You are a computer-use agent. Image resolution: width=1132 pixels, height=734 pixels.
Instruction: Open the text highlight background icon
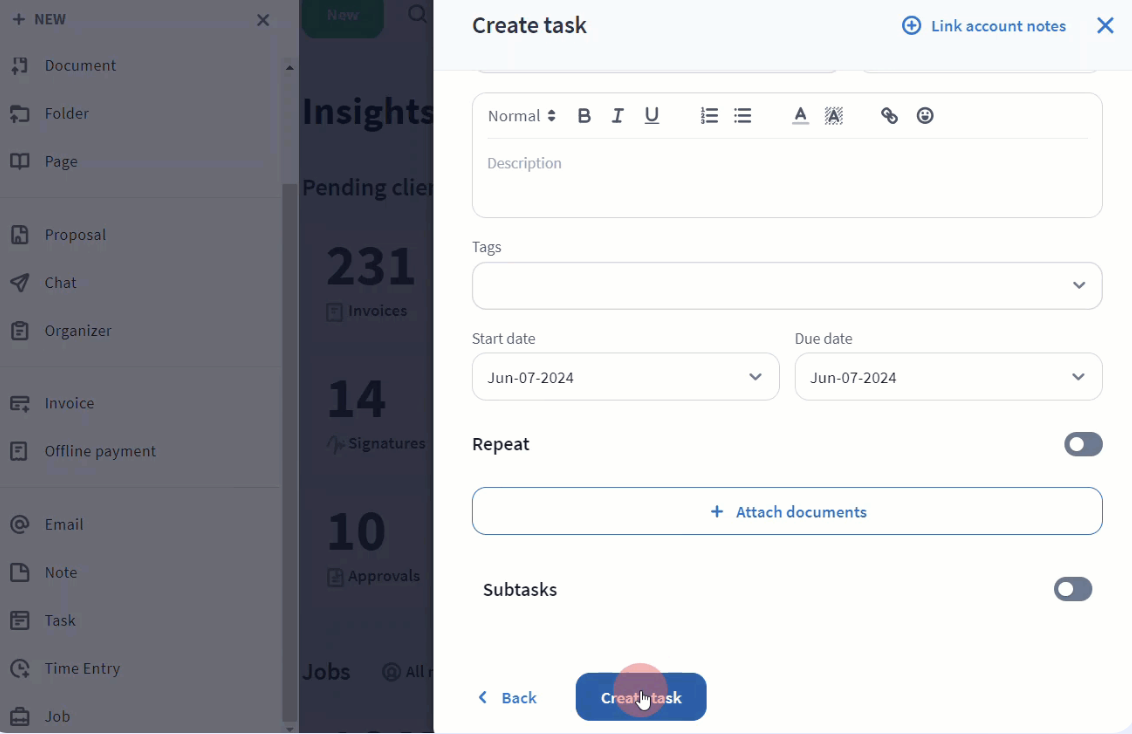pyautogui.click(x=833, y=115)
